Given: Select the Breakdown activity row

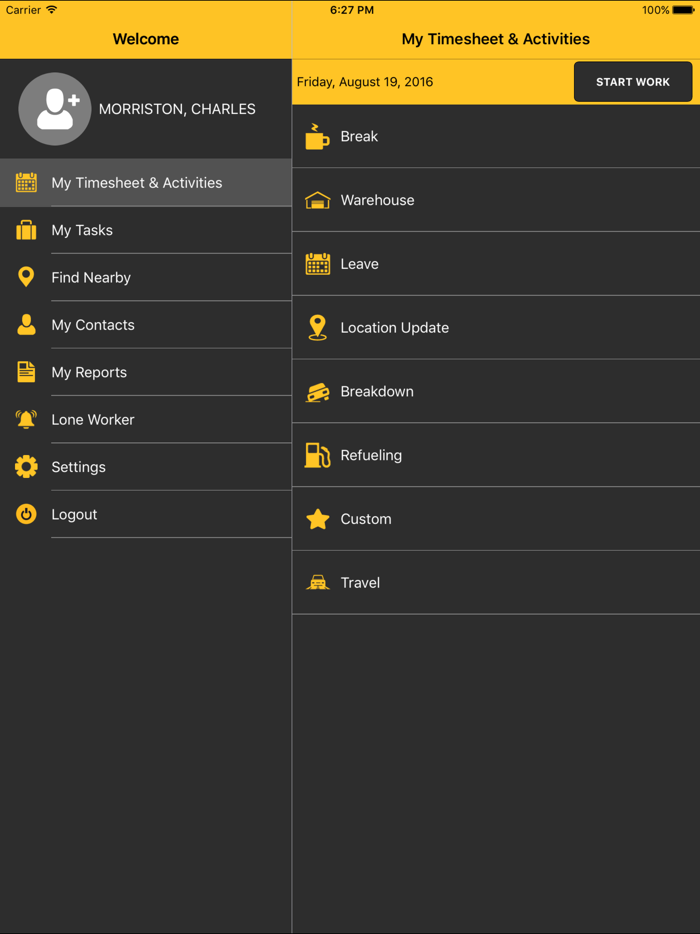Looking at the screenshot, I should click(496, 391).
